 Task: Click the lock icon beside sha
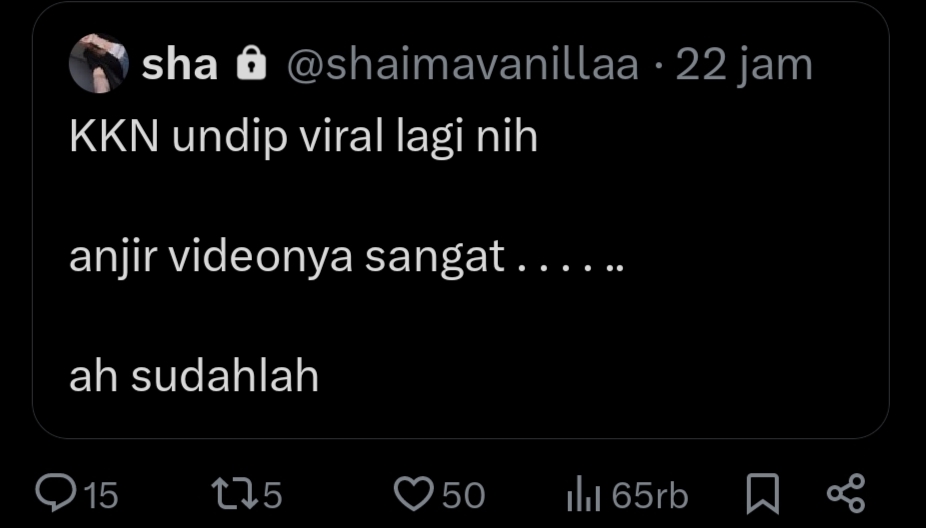coord(251,66)
